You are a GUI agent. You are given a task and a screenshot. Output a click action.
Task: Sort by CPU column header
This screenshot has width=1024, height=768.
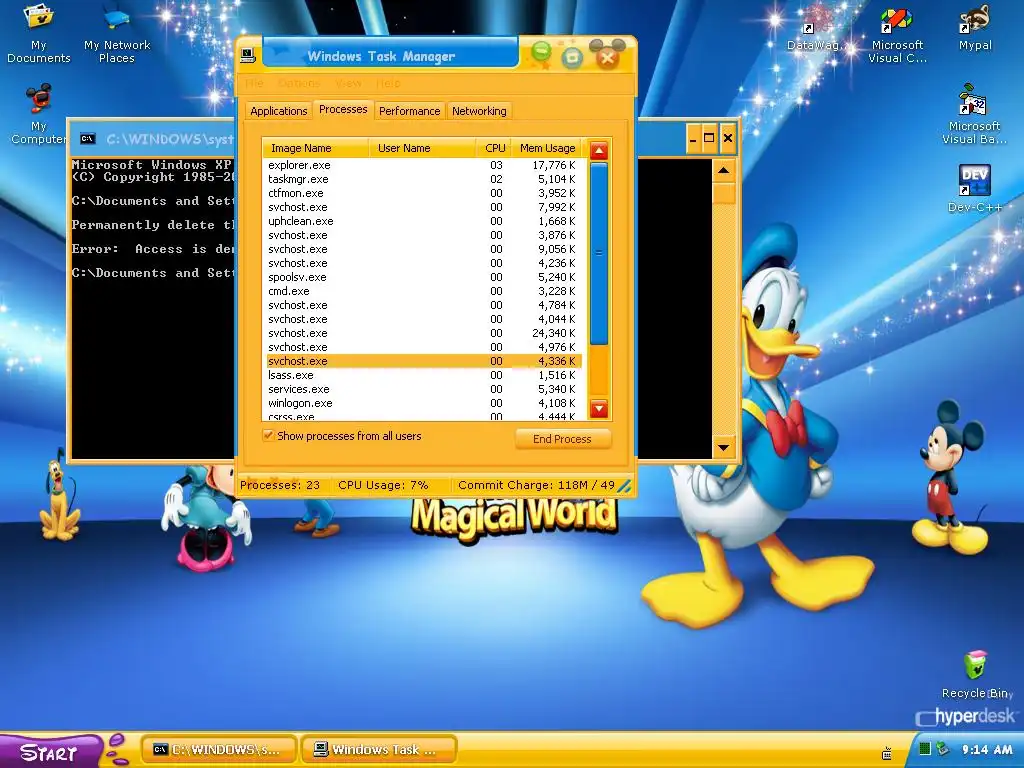pos(494,148)
